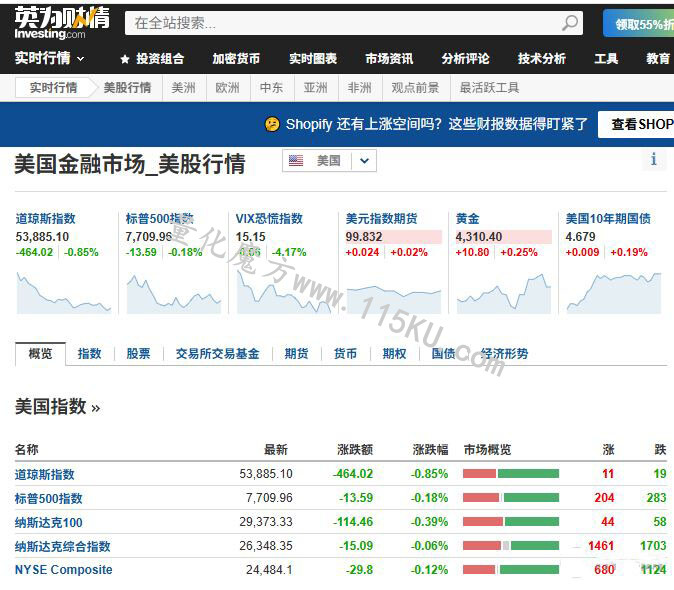Go to 非洲 markets
674x590 pixels.
coord(359,88)
